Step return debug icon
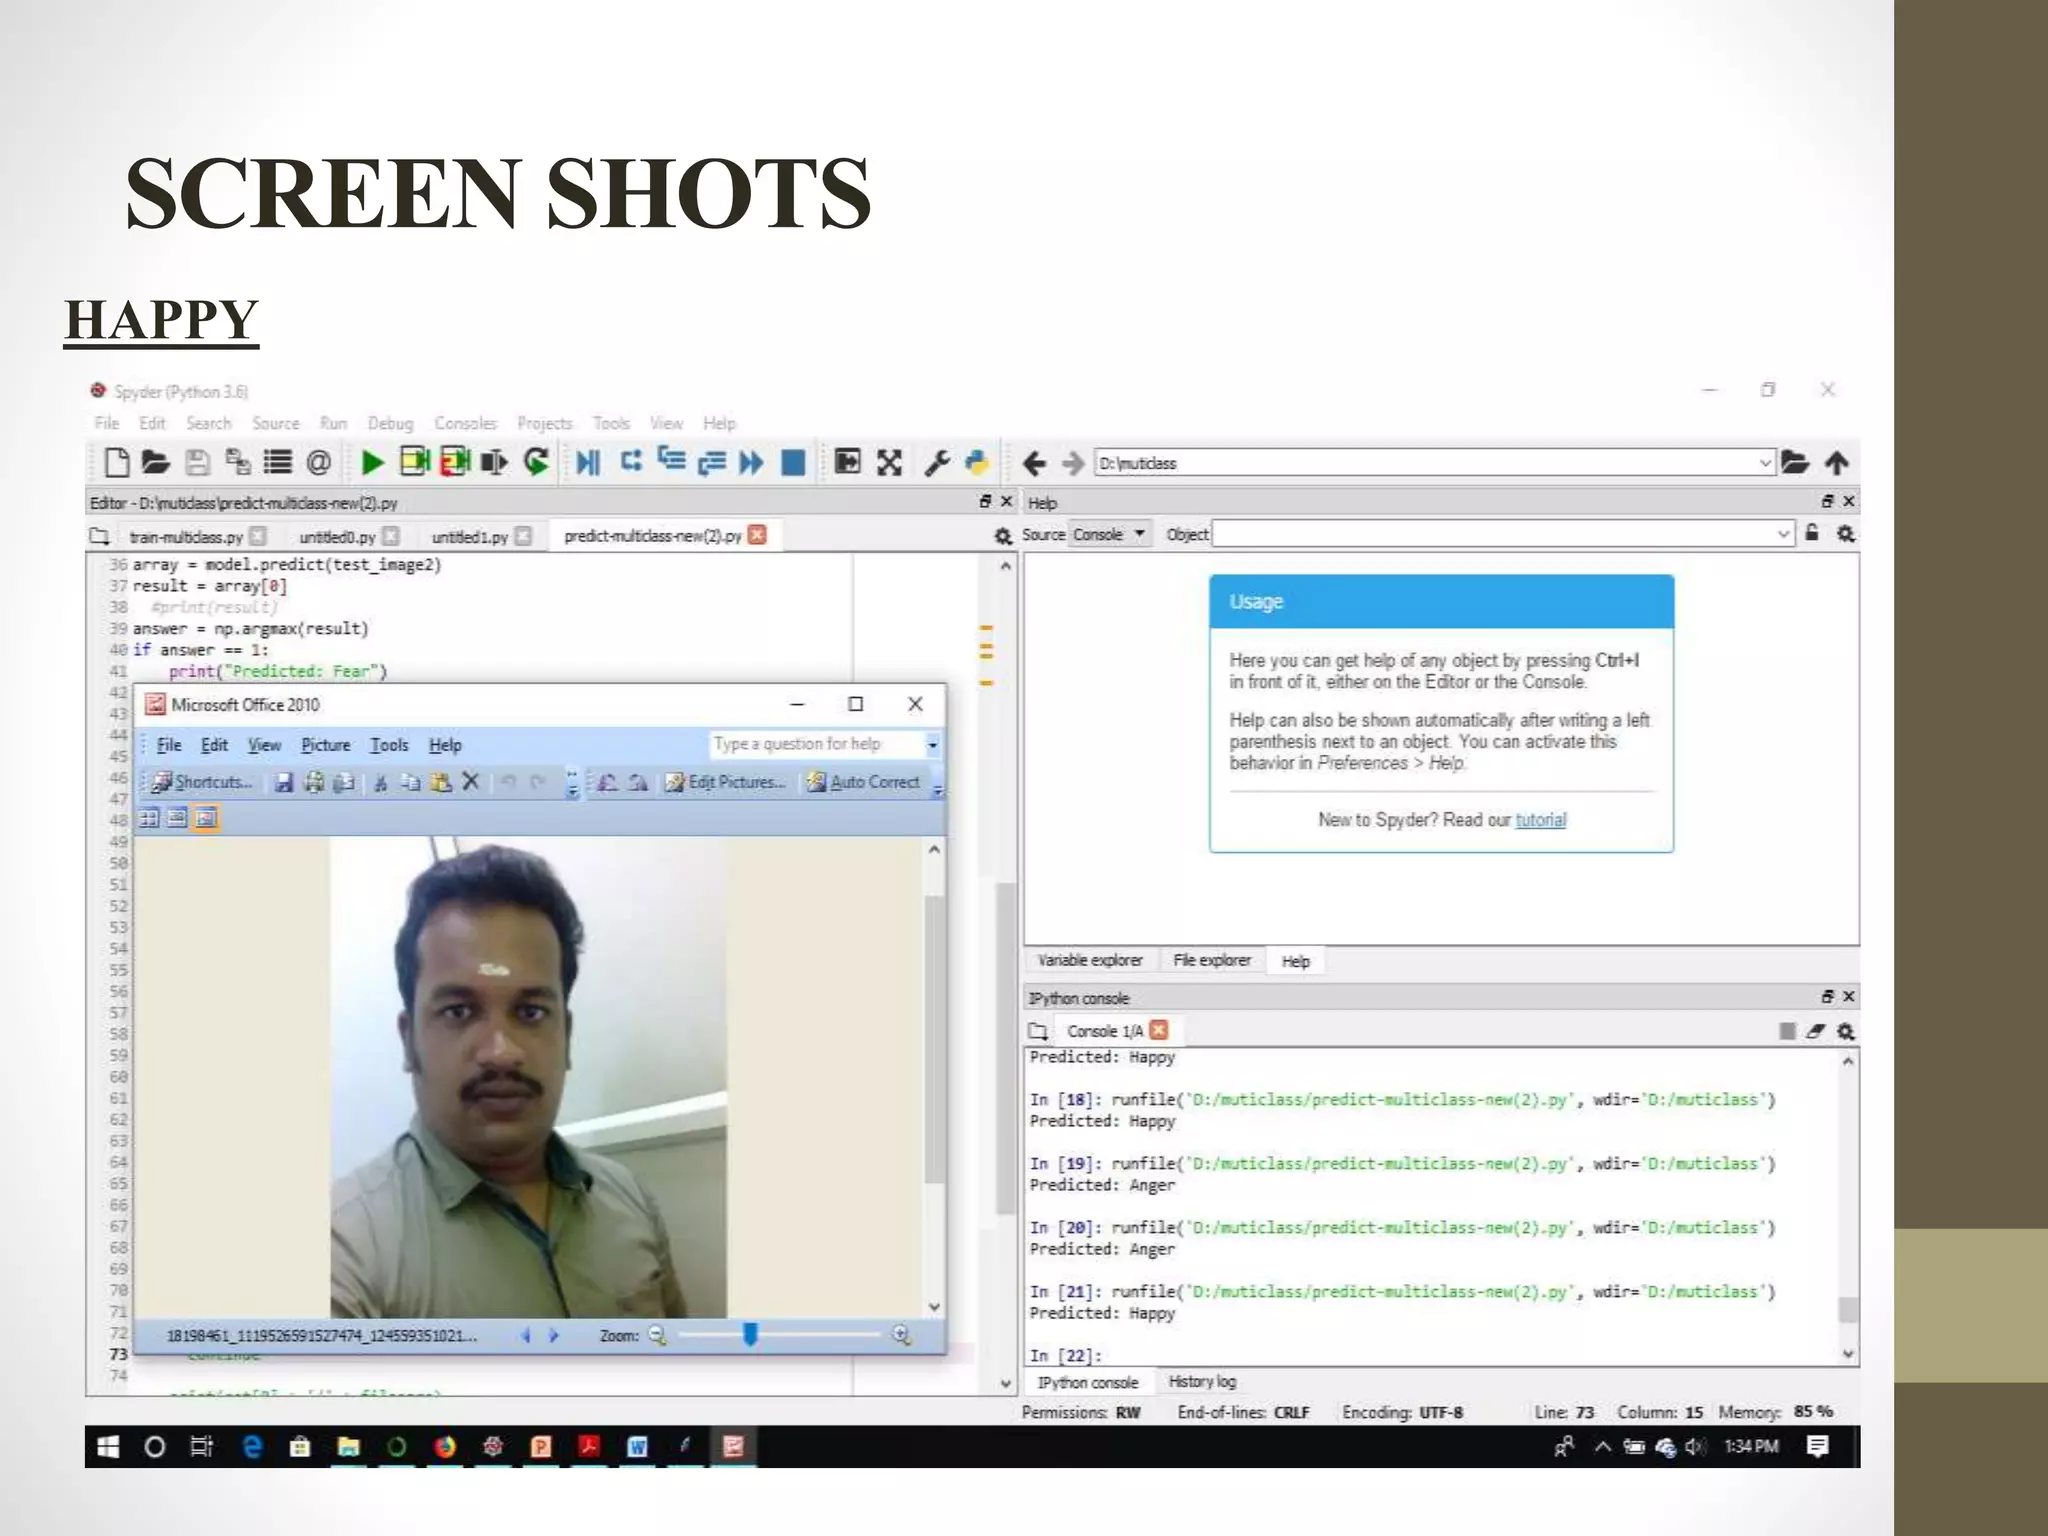The width and height of the screenshot is (2048, 1536). (x=711, y=462)
